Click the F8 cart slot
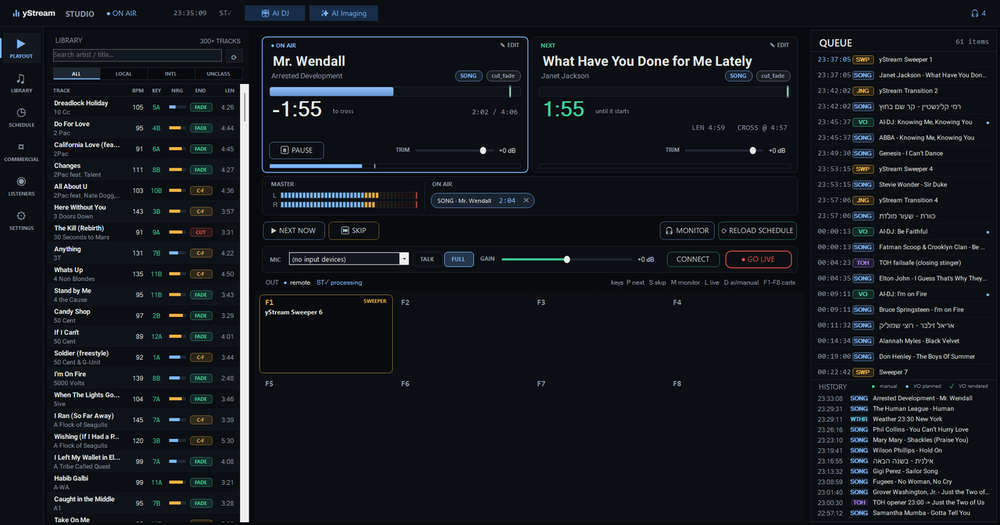 (x=732, y=415)
